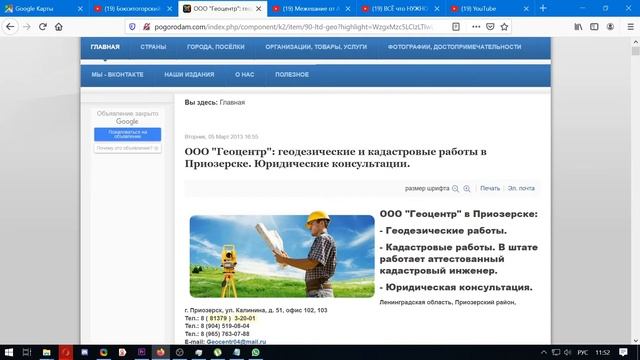The height and width of the screenshot is (360, 640).
Task: Switch to the Google Карты tab
Action: 44,8
